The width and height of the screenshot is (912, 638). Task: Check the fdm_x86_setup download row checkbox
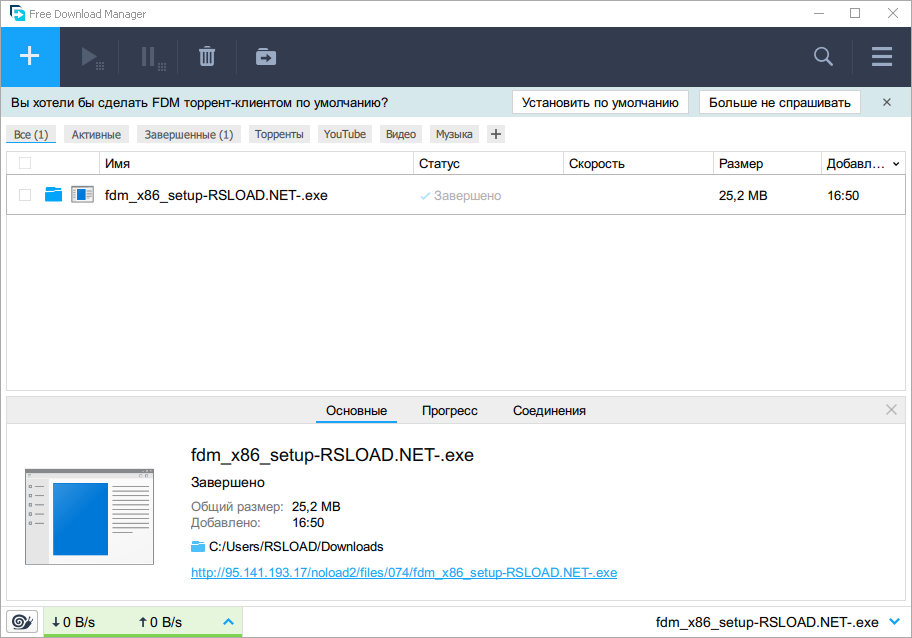click(25, 195)
